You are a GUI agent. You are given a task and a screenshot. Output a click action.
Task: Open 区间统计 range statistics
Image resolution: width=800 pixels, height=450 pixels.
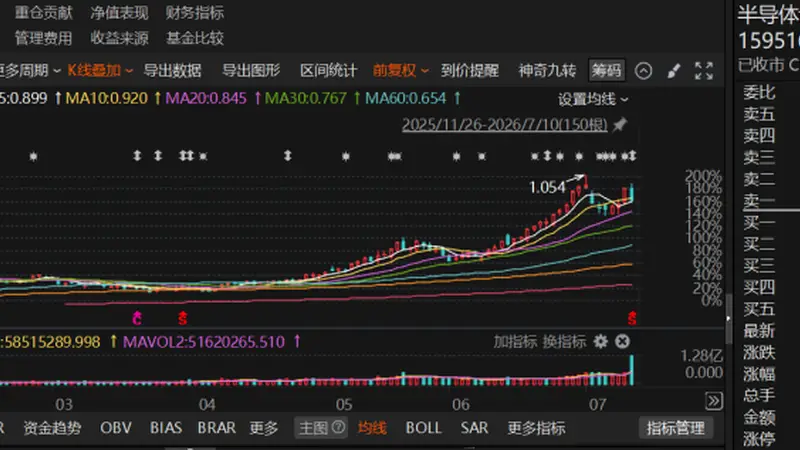click(329, 70)
